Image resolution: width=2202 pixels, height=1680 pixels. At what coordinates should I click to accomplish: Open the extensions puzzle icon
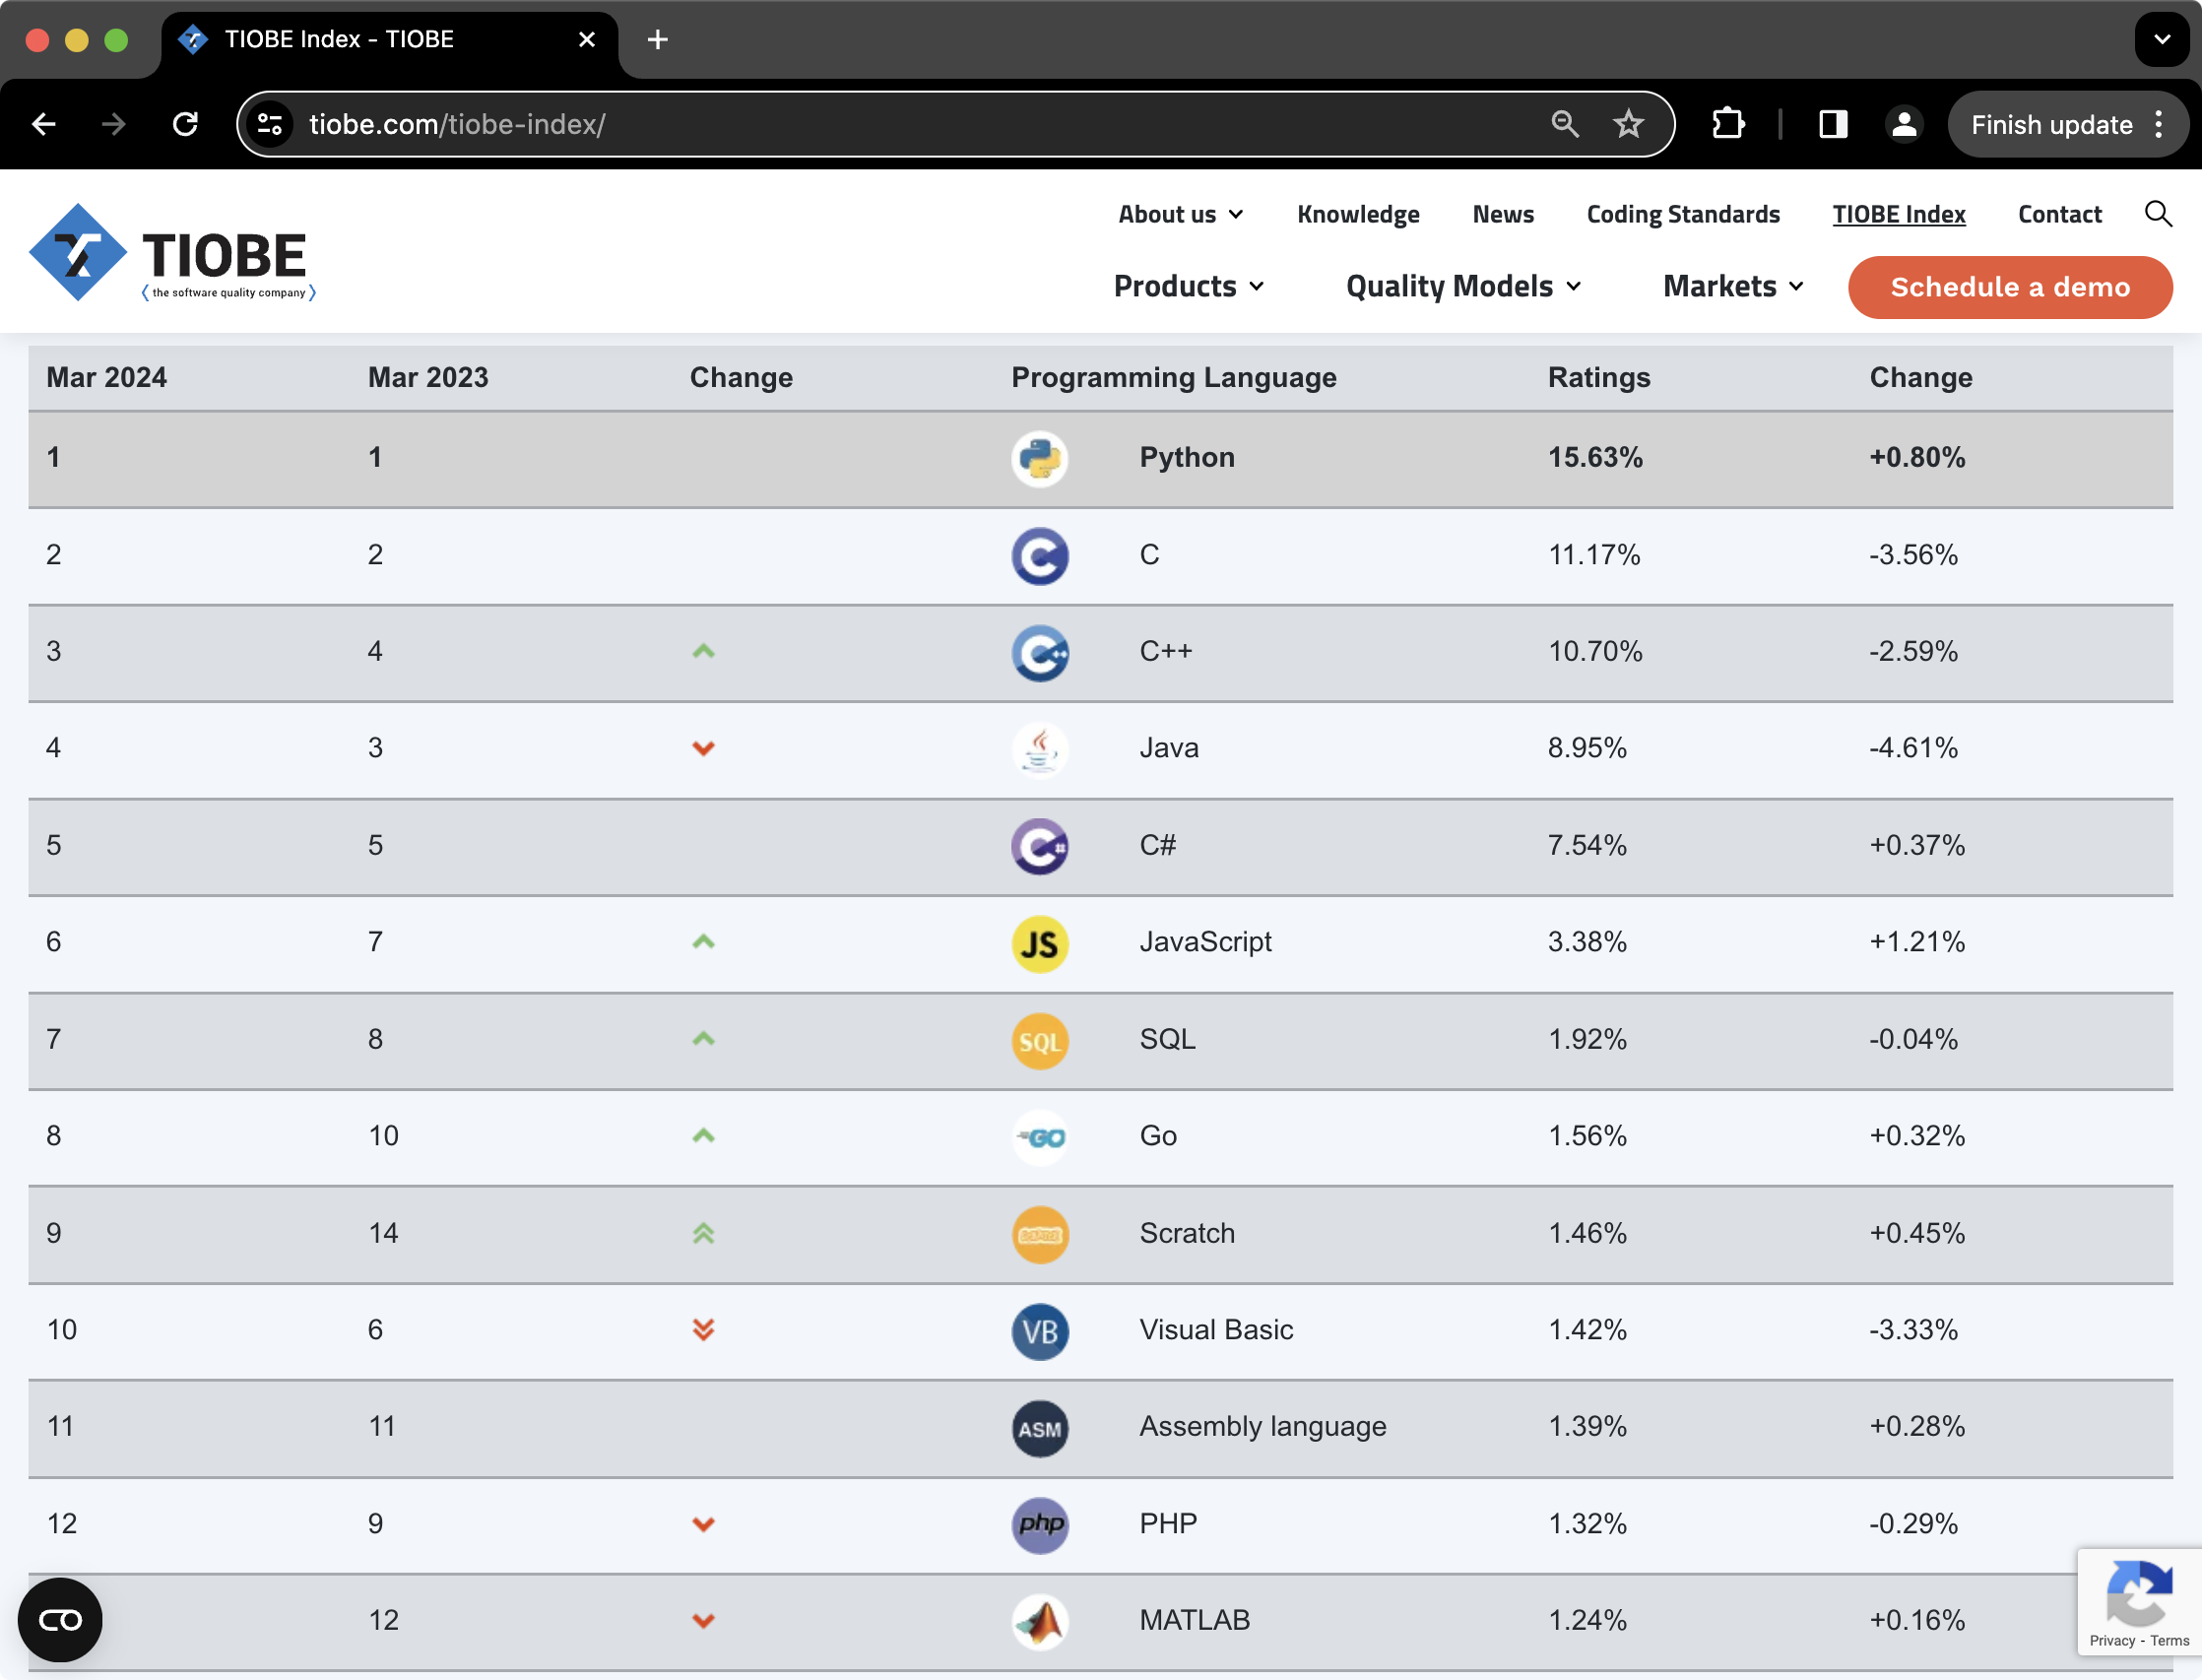click(1728, 124)
